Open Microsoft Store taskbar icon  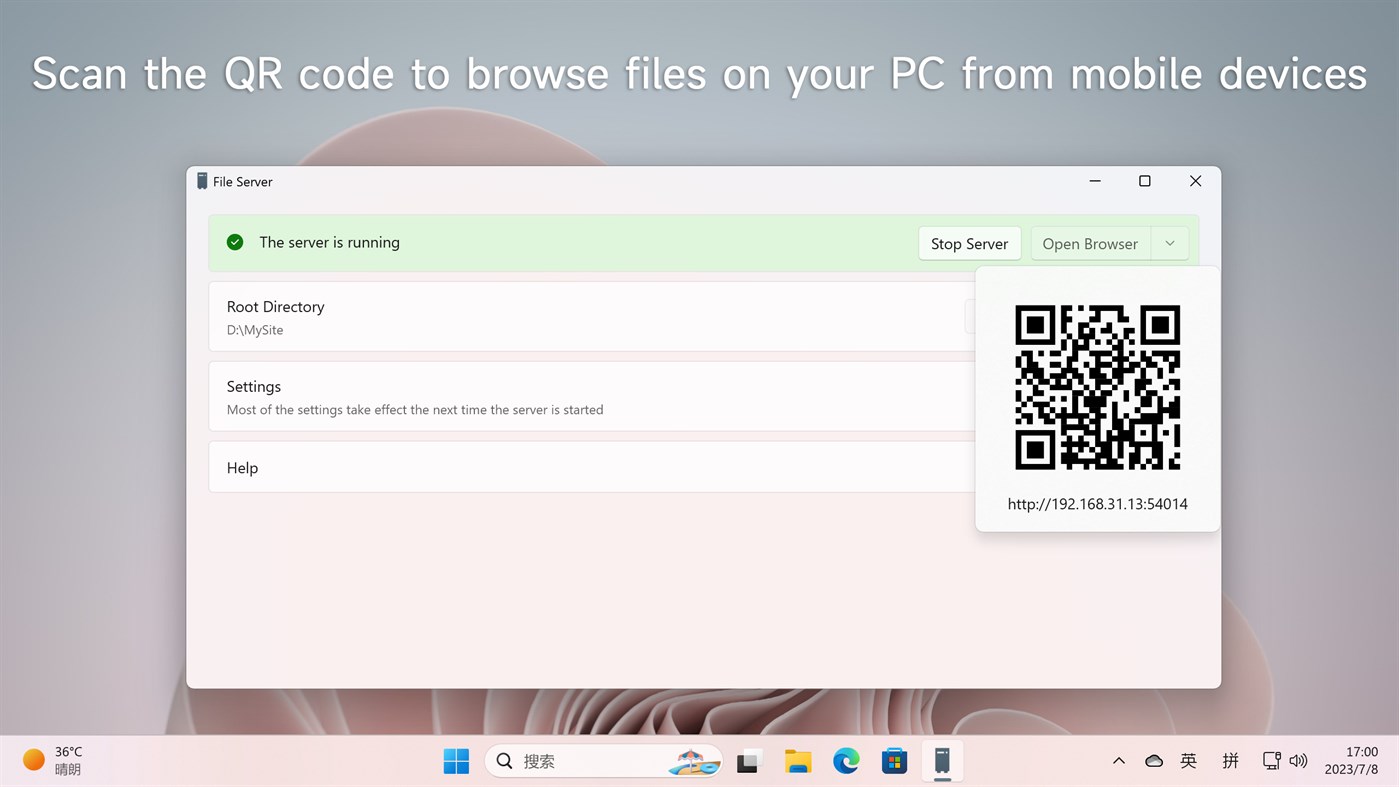pyautogui.click(x=894, y=761)
